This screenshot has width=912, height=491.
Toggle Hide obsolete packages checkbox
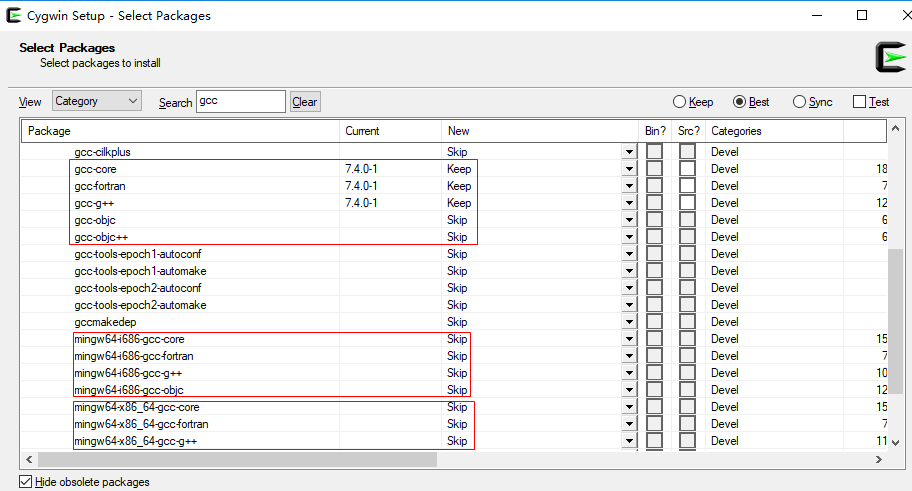tap(26, 482)
